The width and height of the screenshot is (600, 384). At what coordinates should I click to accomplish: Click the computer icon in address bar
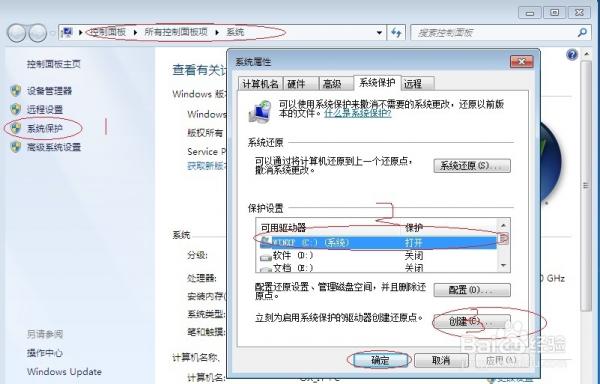pyautogui.click(x=67, y=32)
